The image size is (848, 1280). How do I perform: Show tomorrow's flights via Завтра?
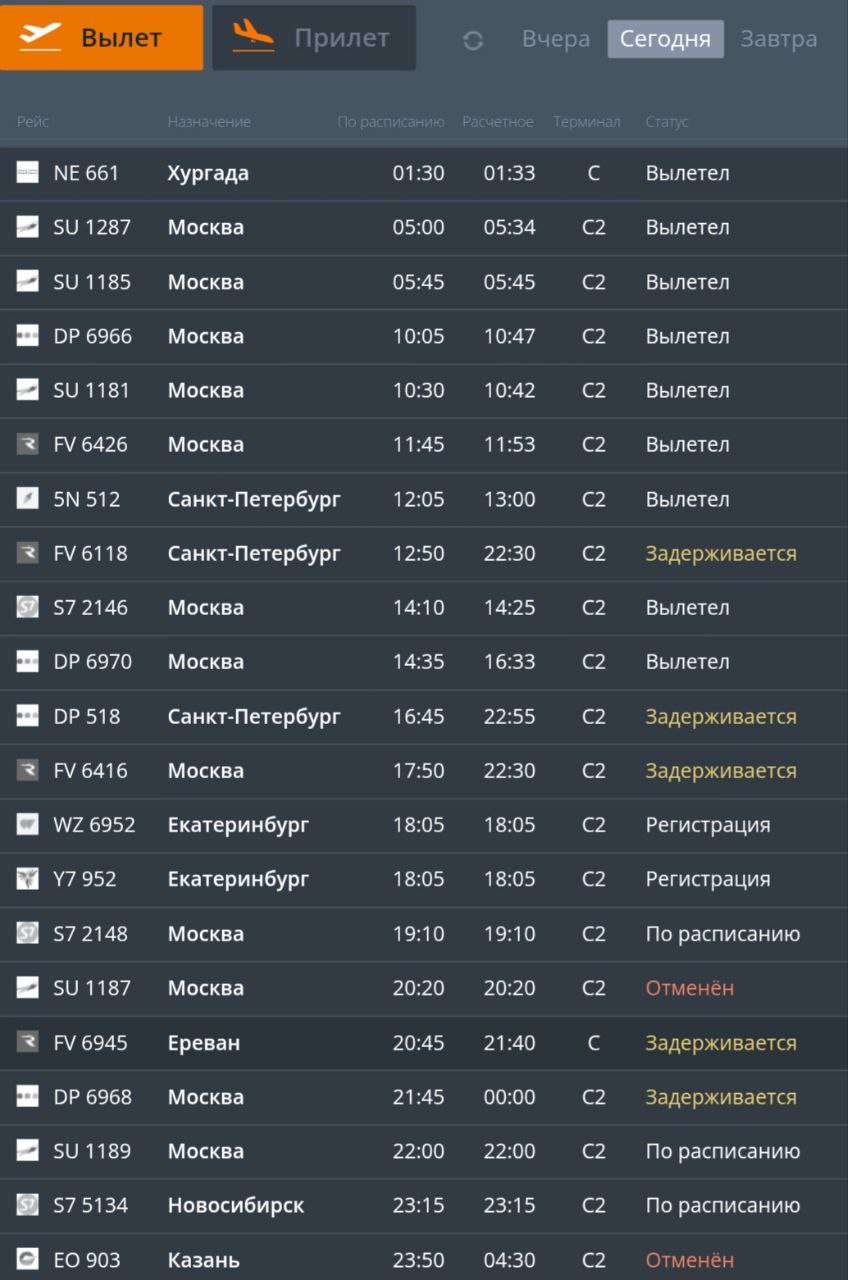778,39
